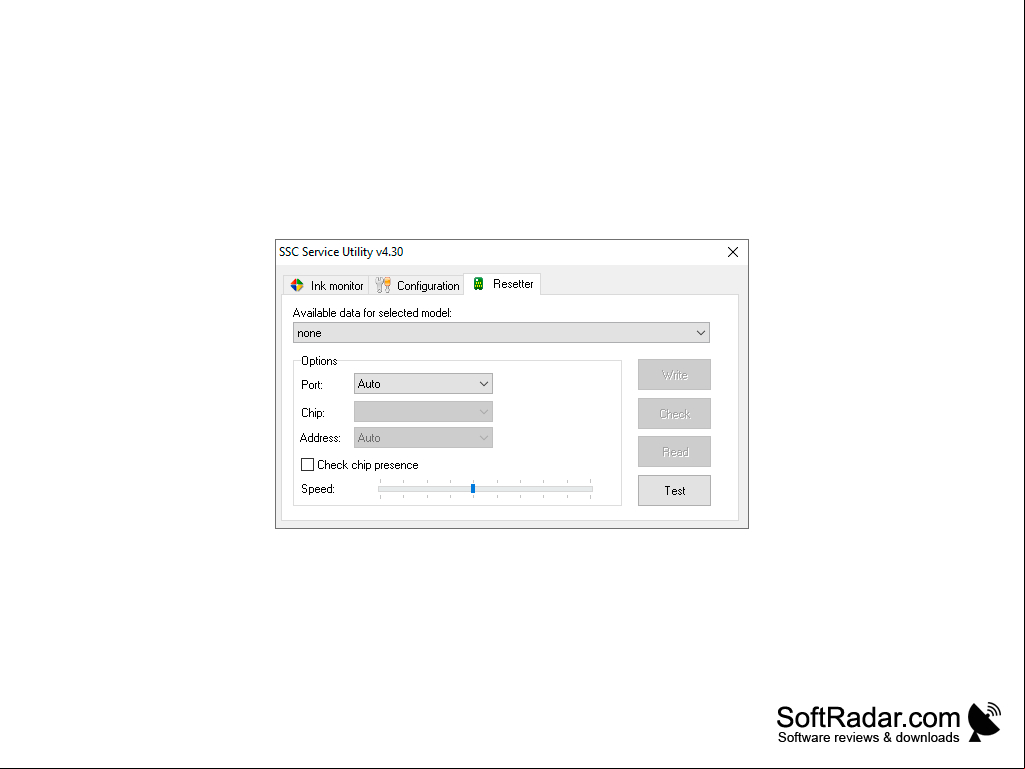Click the Read button
Screen dimensions: 1025x769
pyautogui.click(x=675, y=452)
